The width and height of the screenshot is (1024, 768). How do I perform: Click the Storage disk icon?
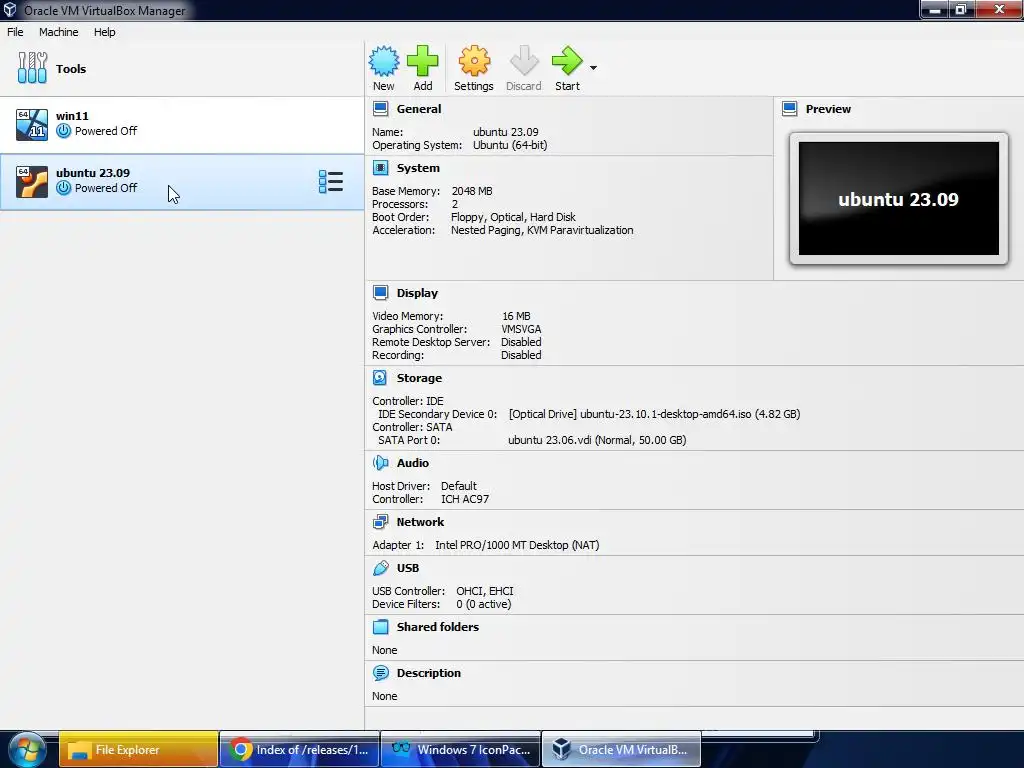point(380,377)
